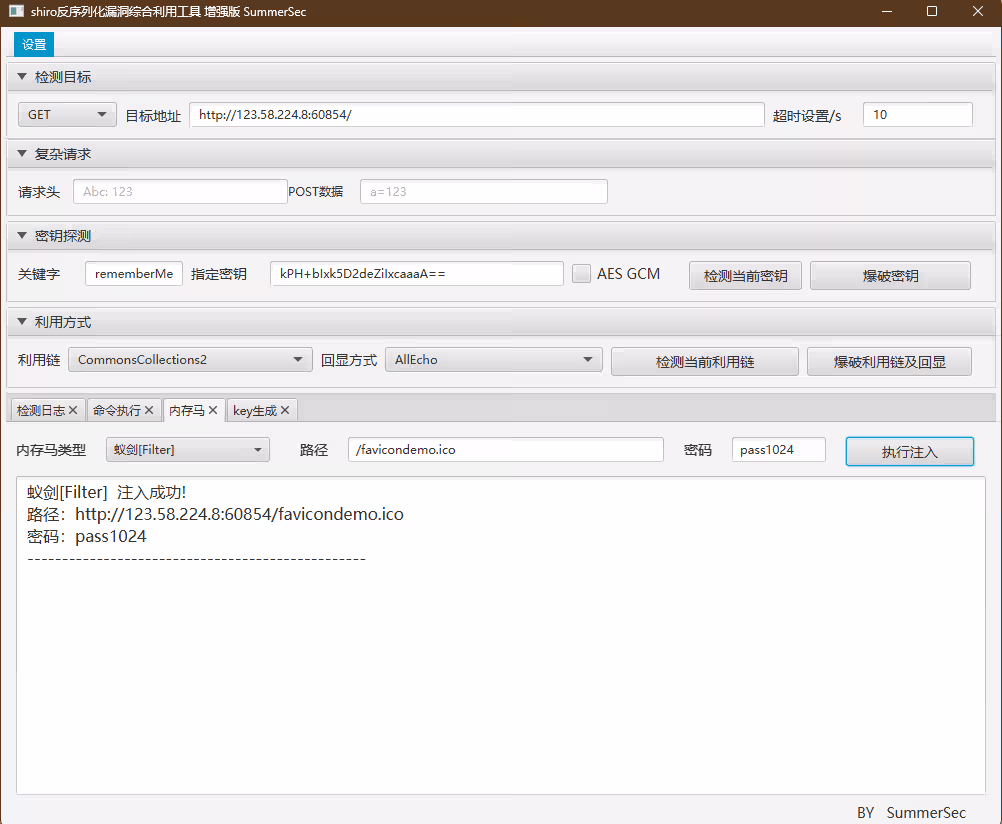Image resolution: width=1002 pixels, height=824 pixels.
Task: Switch to the 命令执行 tab
Action: click(x=116, y=410)
